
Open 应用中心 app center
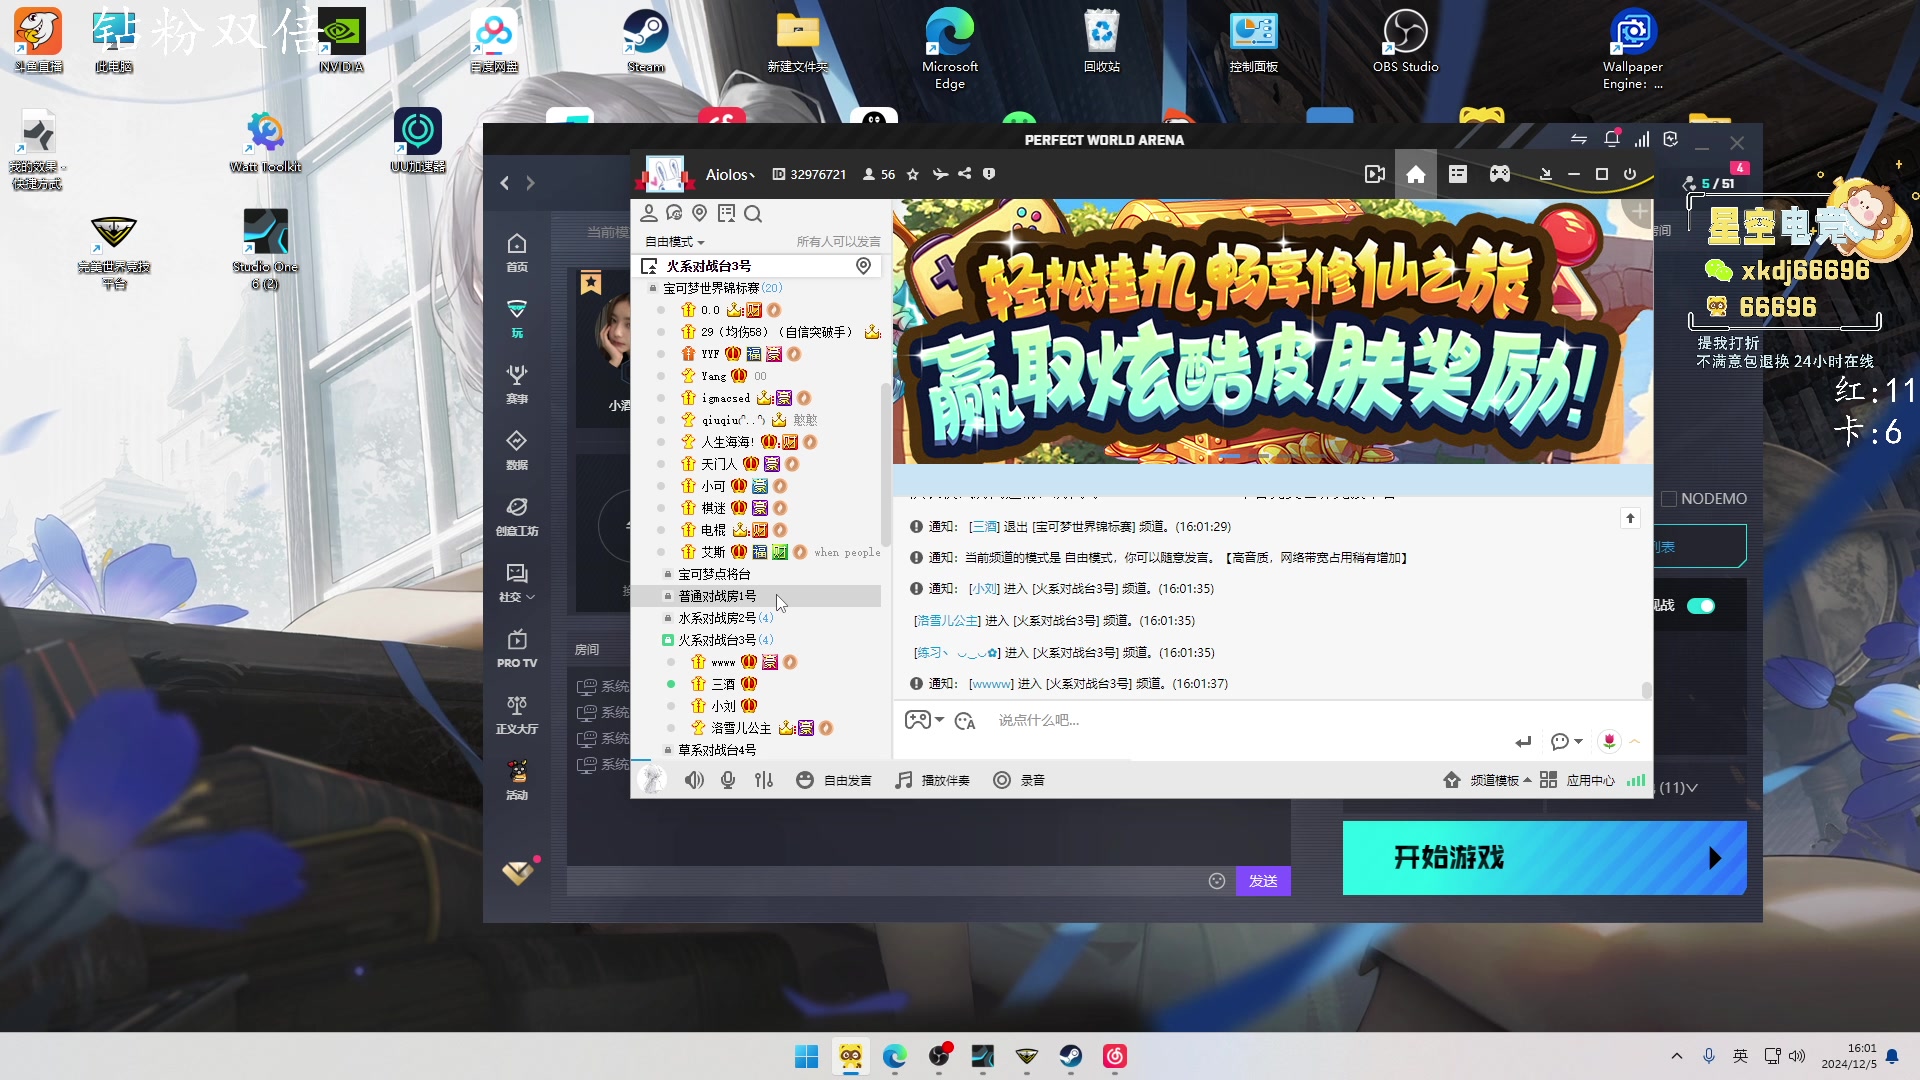pos(1578,780)
